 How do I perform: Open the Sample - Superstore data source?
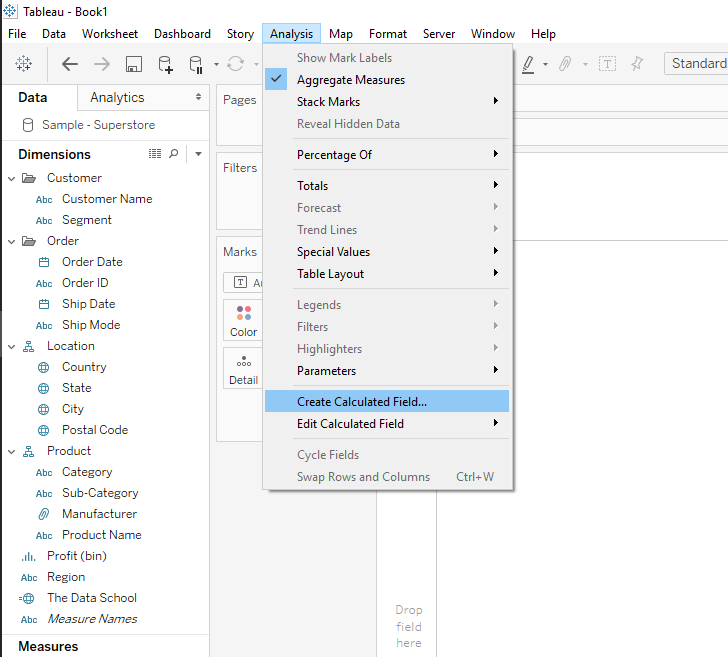pyautogui.click(x=97, y=125)
